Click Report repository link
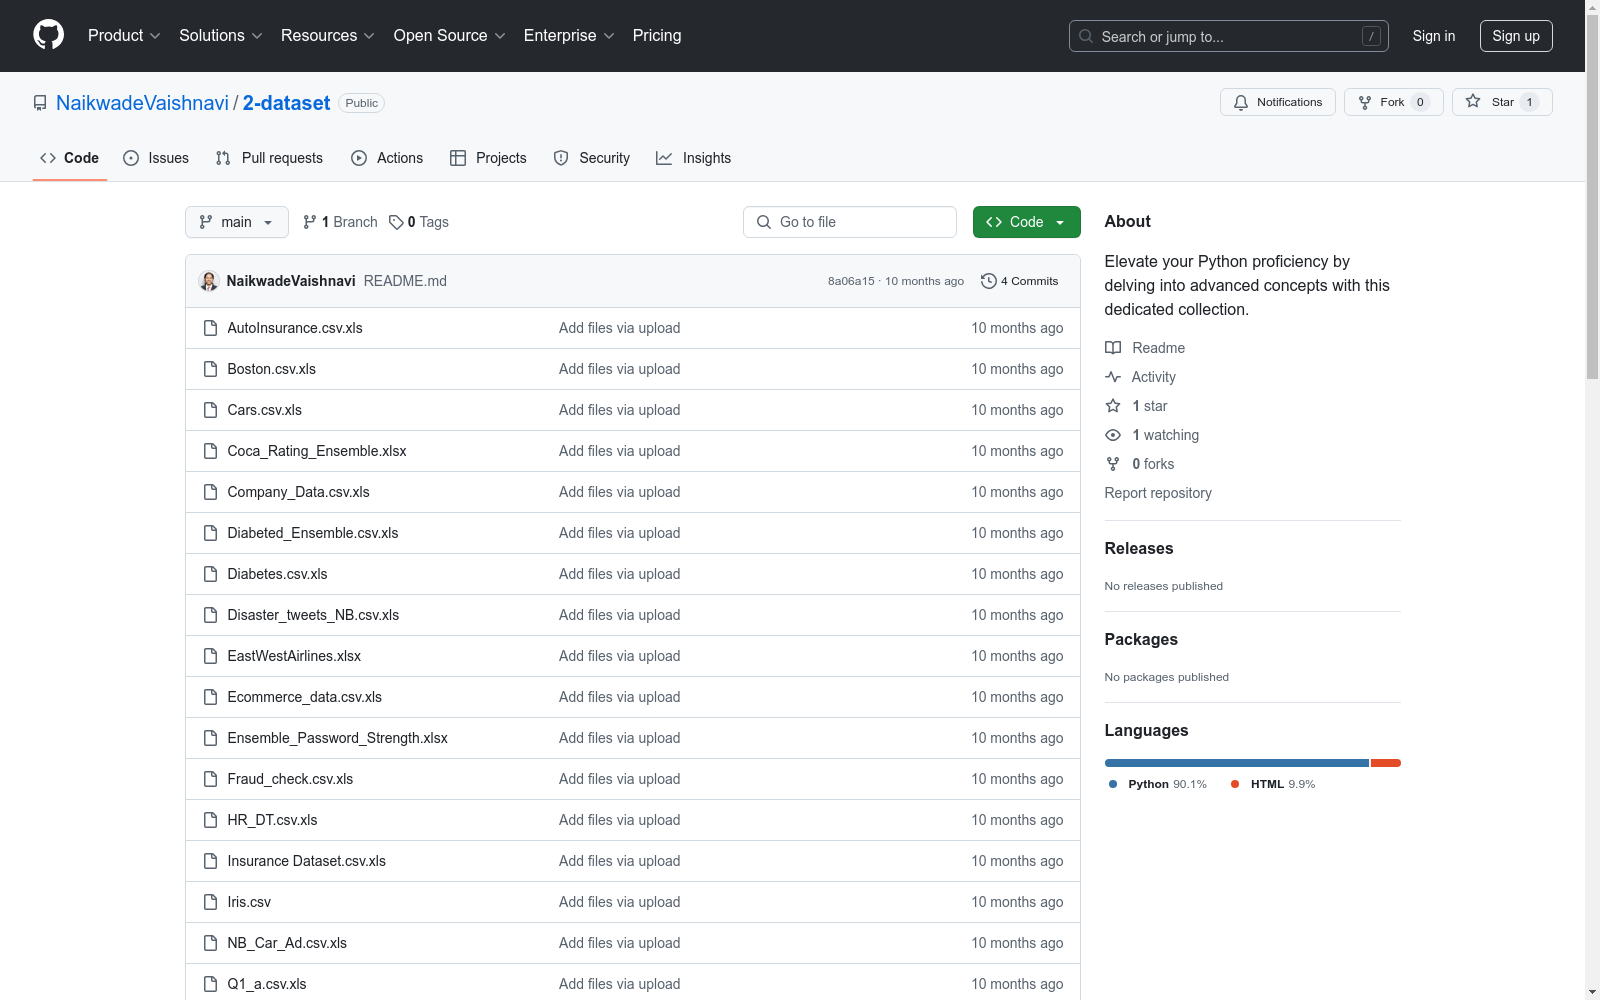1600x1000 pixels. coord(1158,493)
